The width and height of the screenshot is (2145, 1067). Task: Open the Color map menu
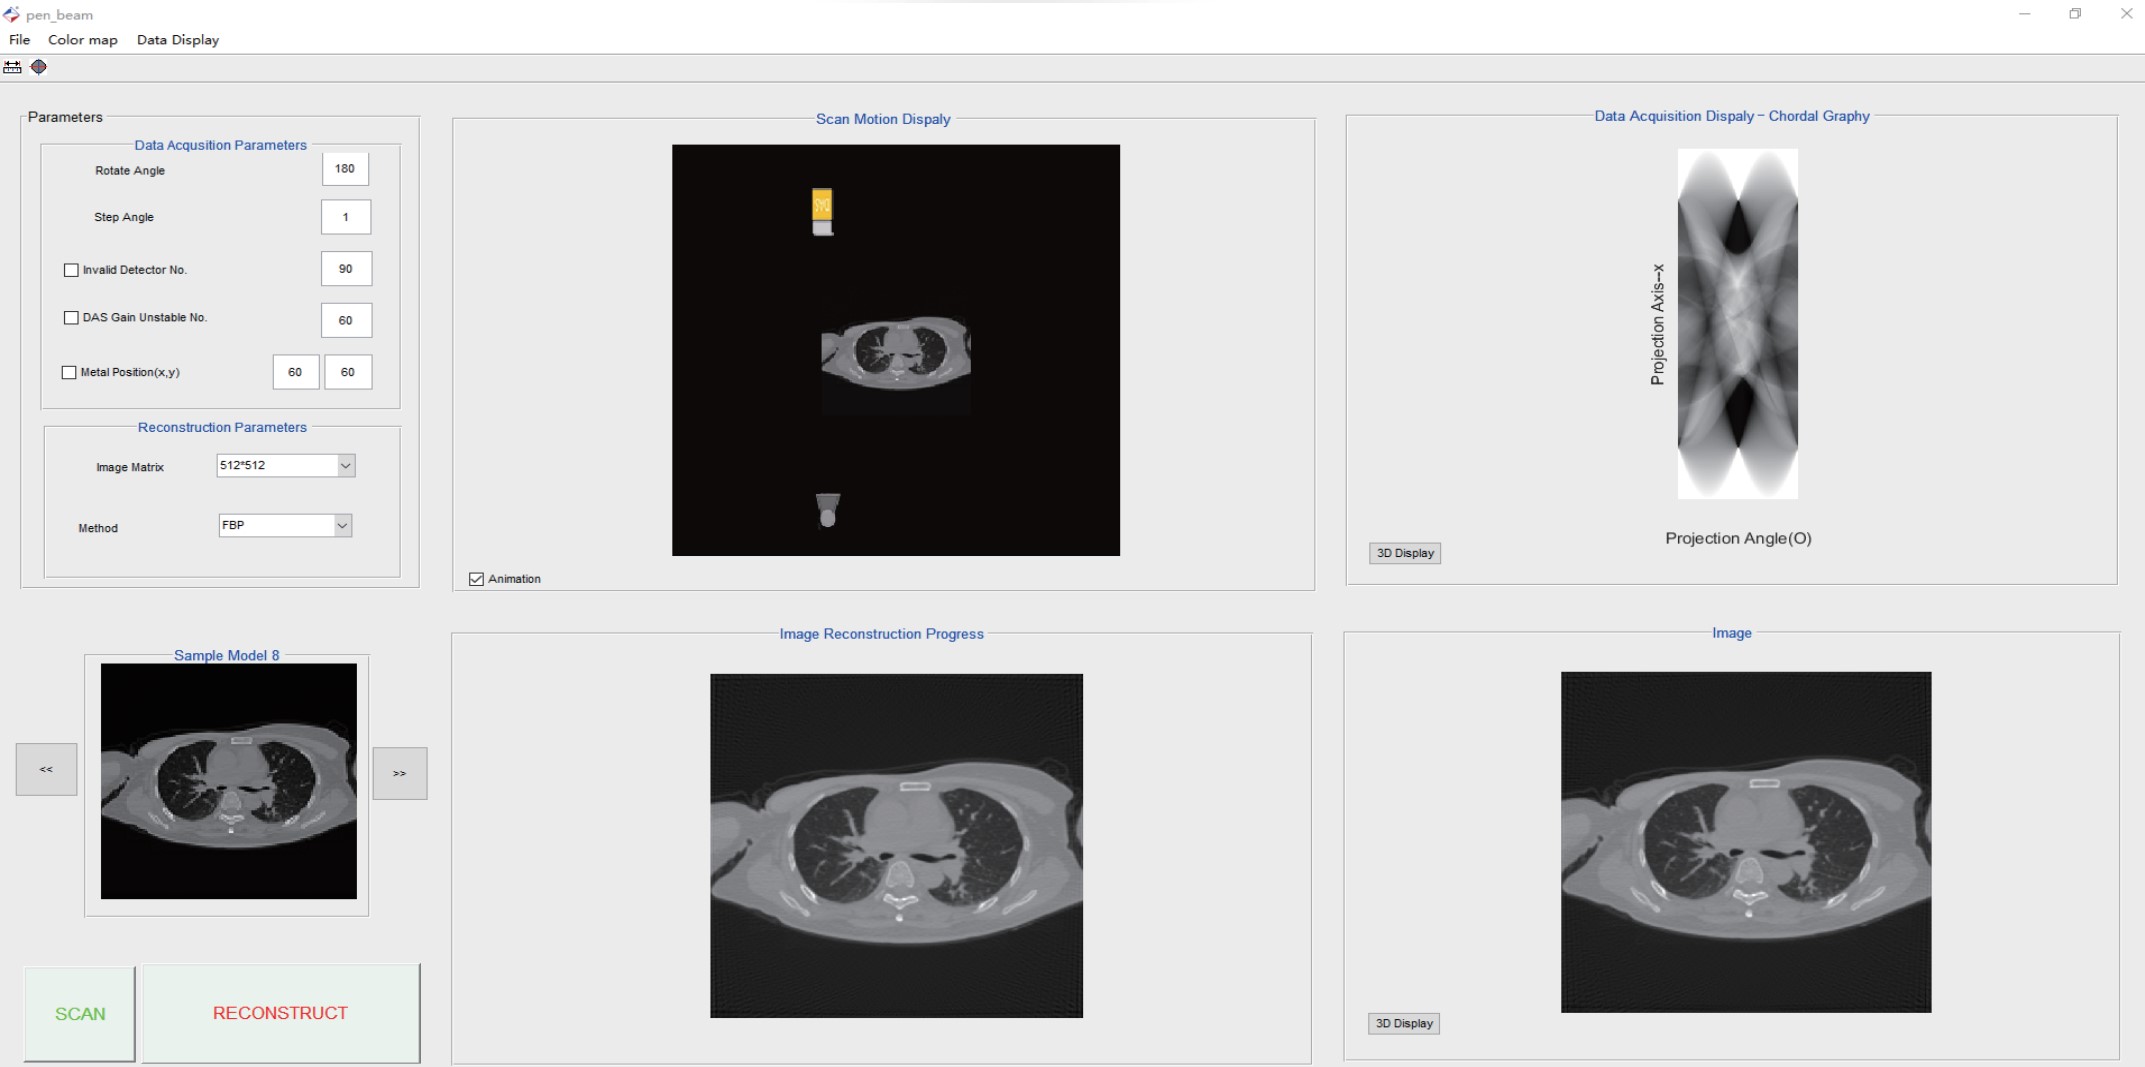pyautogui.click(x=82, y=40)
